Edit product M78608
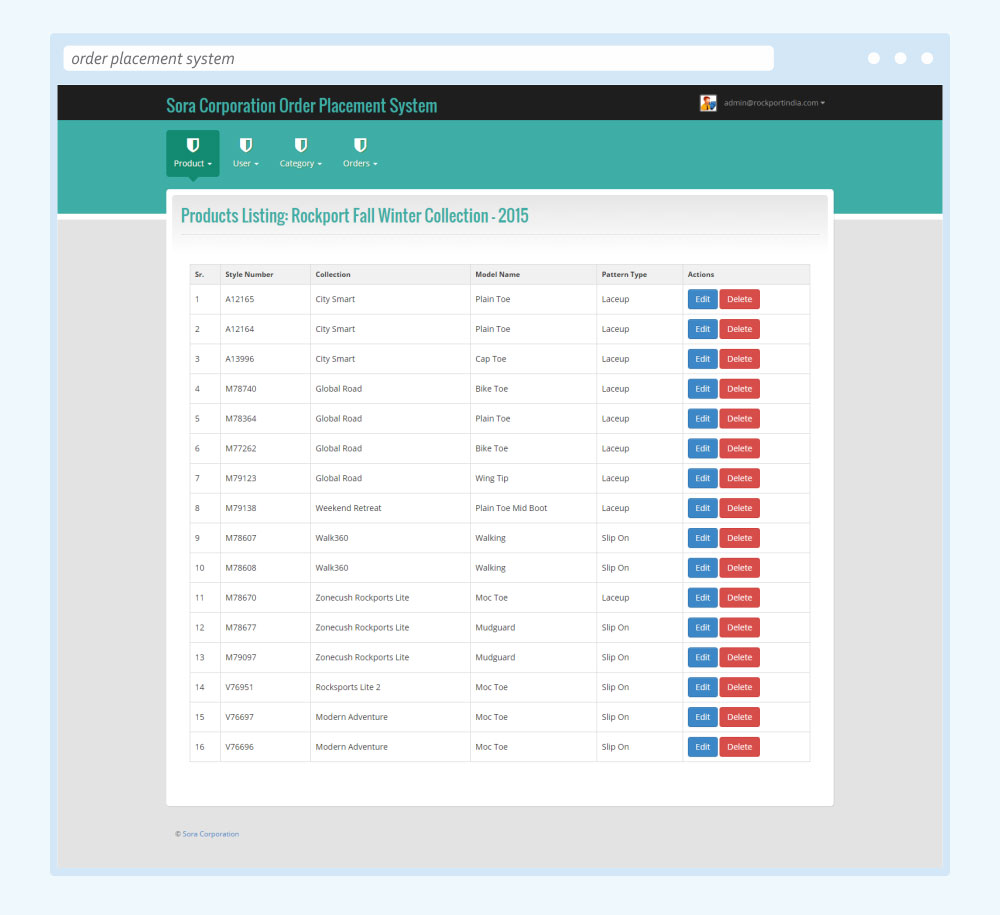This screenshot has height=915, width=1000. (x=702, y=568)
